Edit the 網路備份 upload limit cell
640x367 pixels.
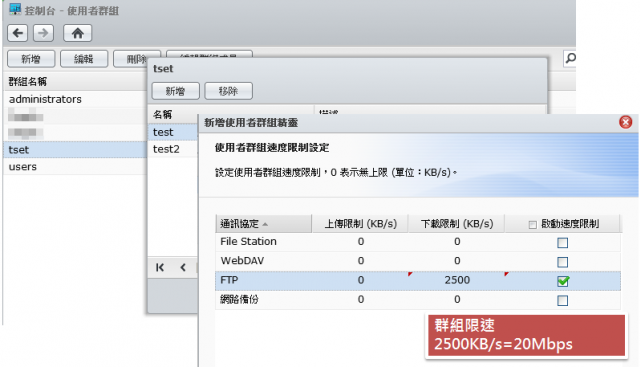click(x=360, y=300)
